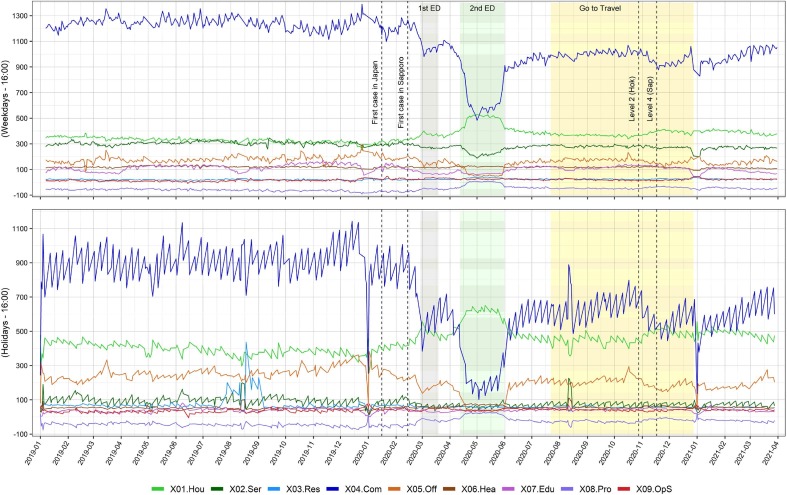787x495 pixels.
Task: Click the 2020-02 x-axis date label
Action: click(x=388, y=452)
